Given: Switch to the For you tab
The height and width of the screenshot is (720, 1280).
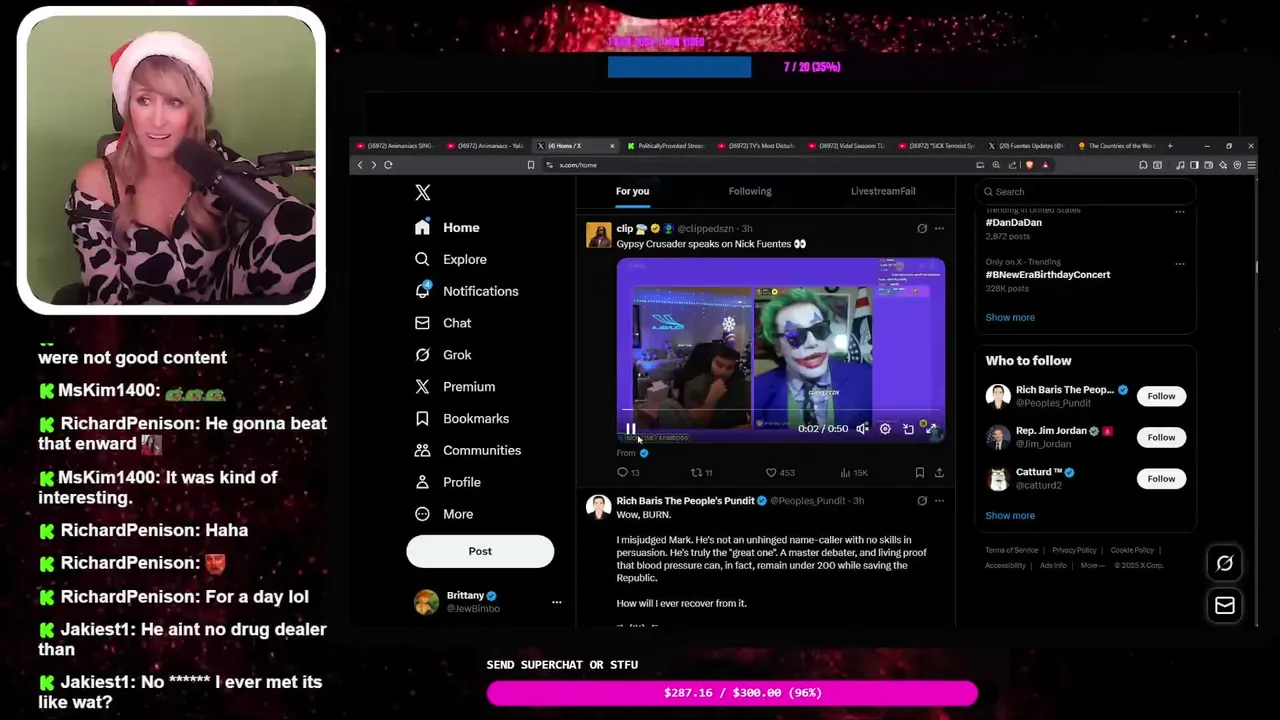Looking at the screenshot, I should click(632, 191).
